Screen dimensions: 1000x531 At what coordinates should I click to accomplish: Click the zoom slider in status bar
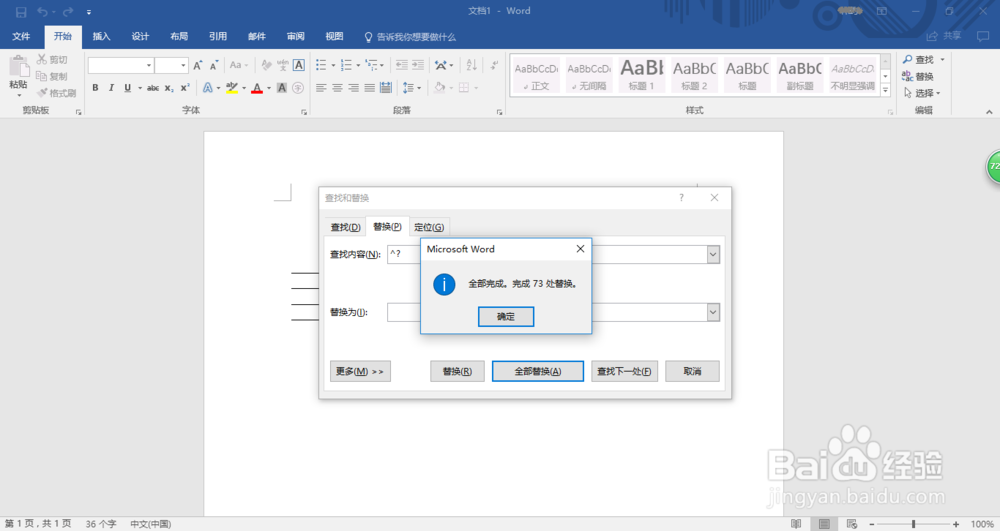click(913, 524)
